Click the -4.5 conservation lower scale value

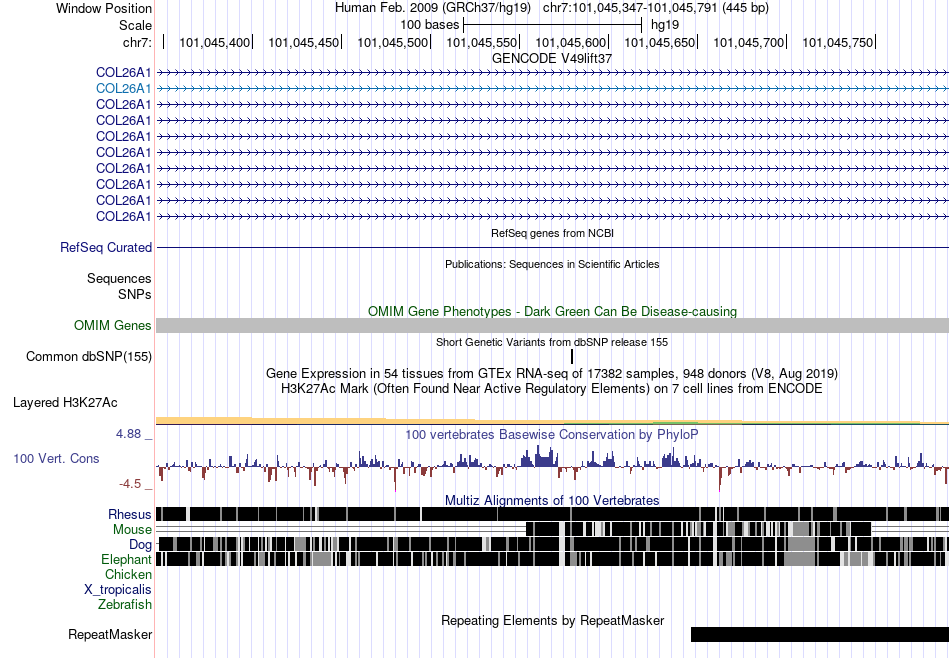[130, 484]
